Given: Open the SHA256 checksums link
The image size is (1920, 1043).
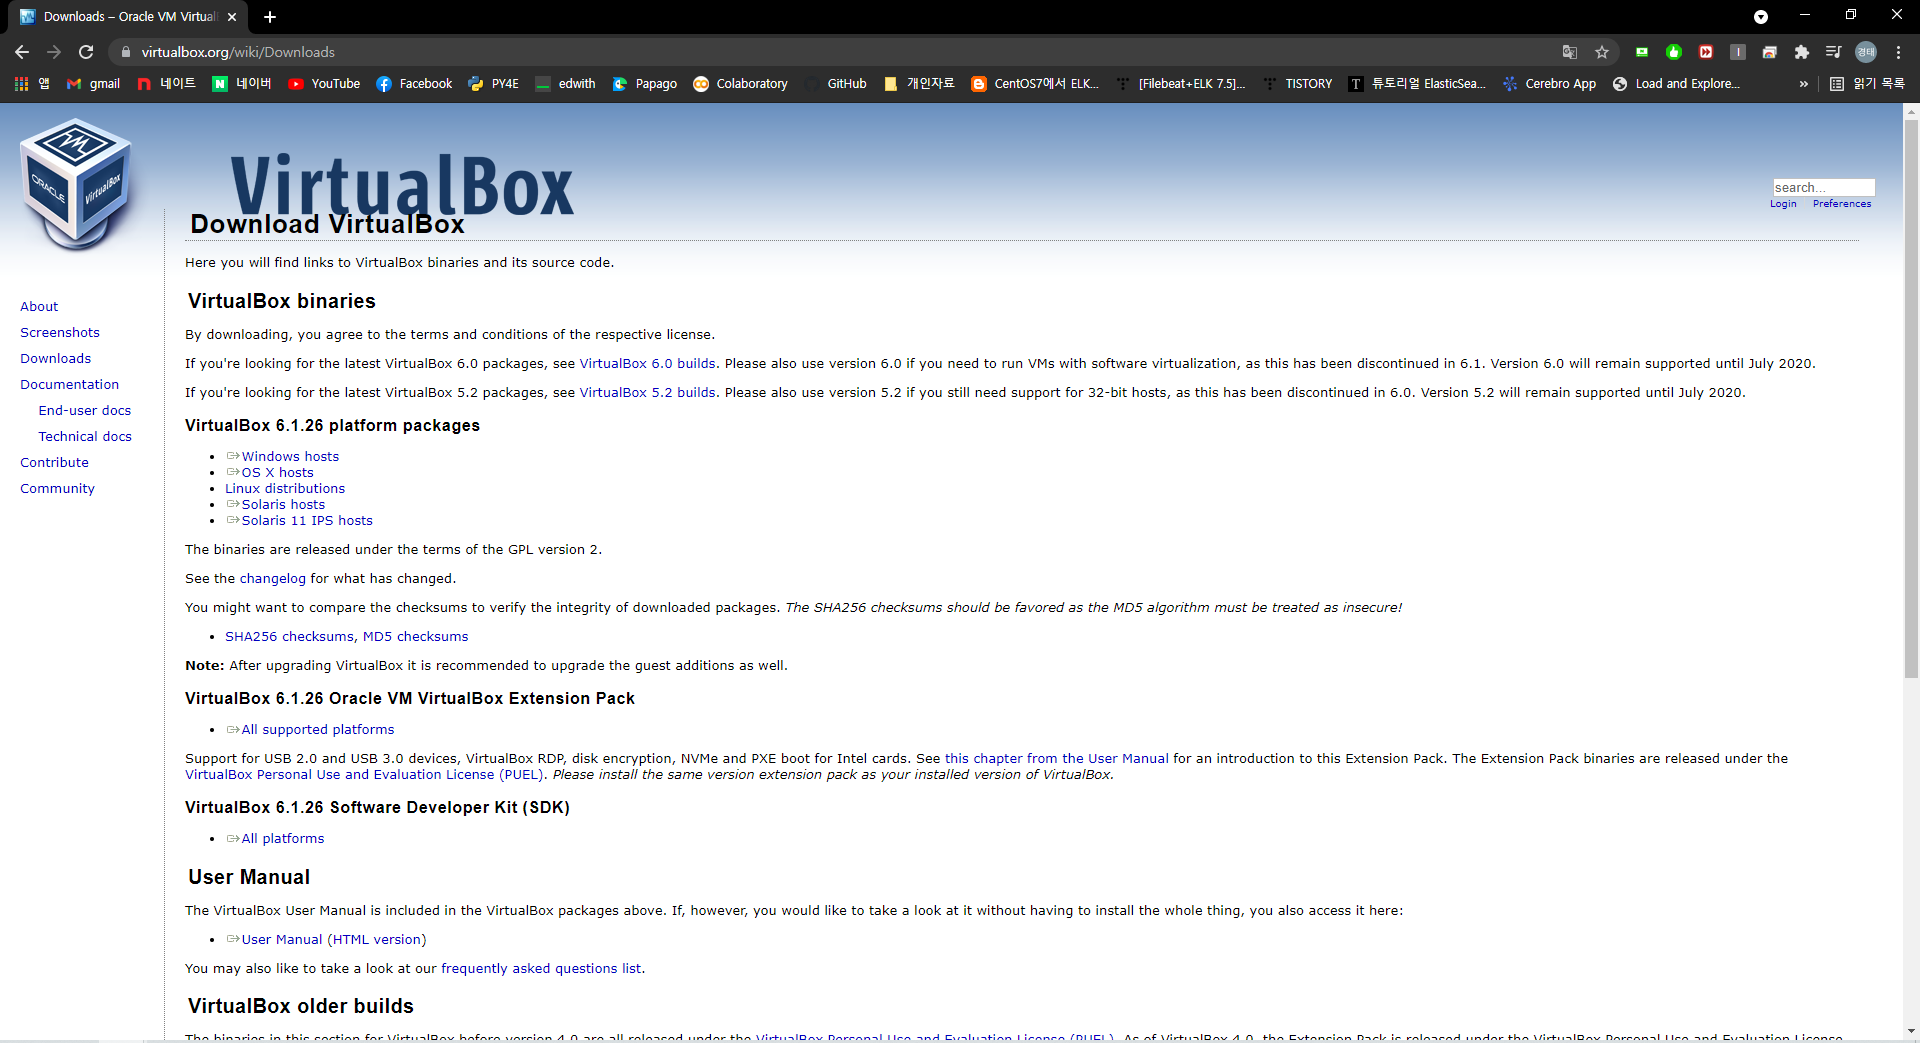Looking at the screenshot, I should (289, 636).
